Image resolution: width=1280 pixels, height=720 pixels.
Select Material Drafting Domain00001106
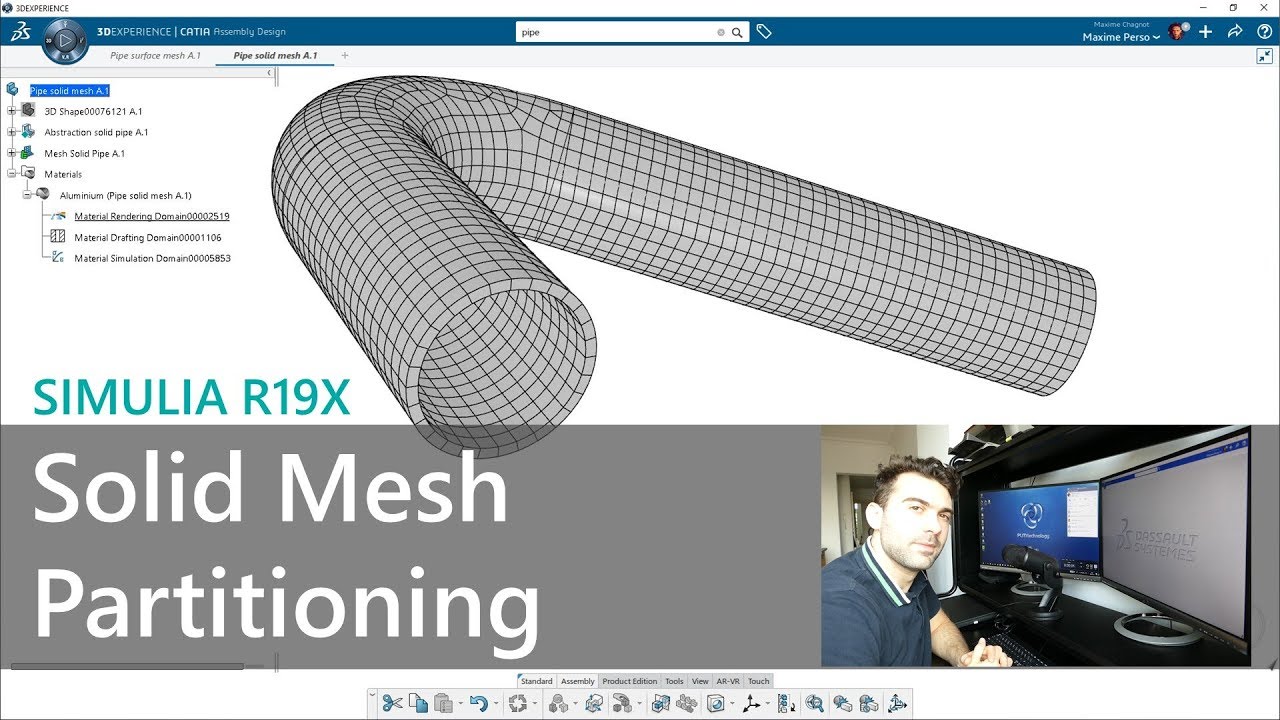[x=148, y=238]
